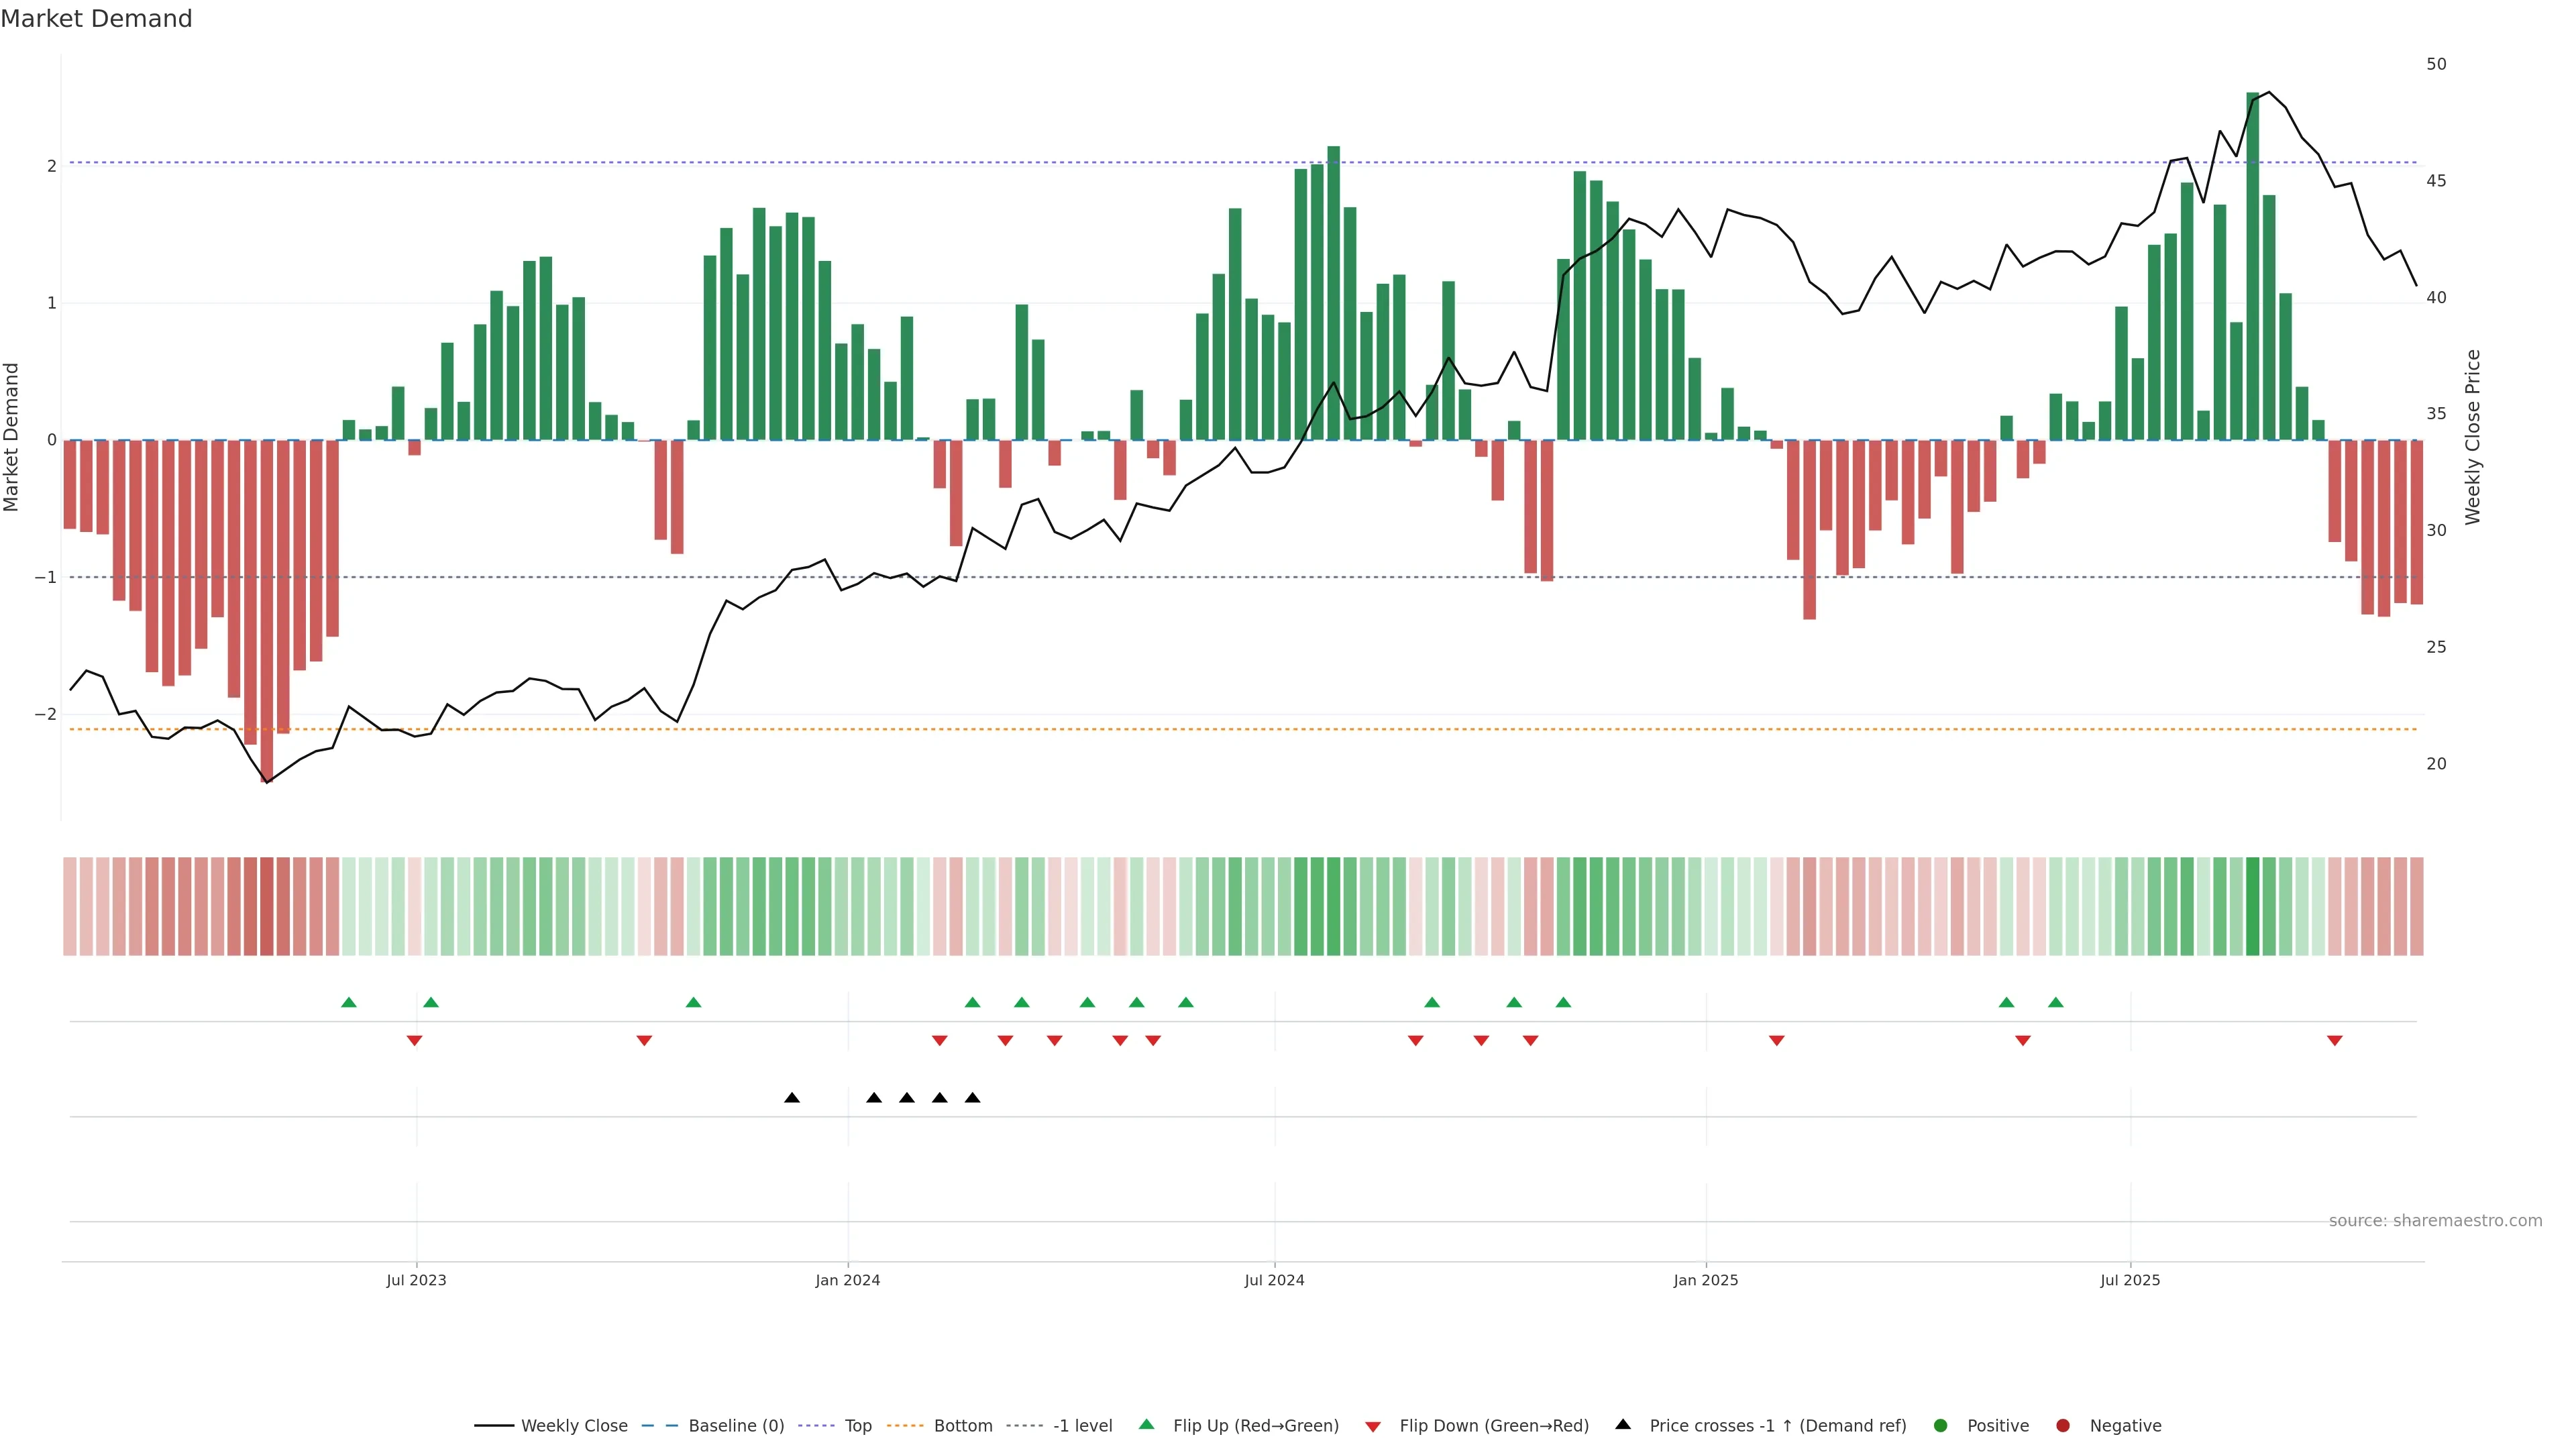Click the first black price-cross triangle marker
This screenshot has height=1449, width=2576.
coord(792,1098)
